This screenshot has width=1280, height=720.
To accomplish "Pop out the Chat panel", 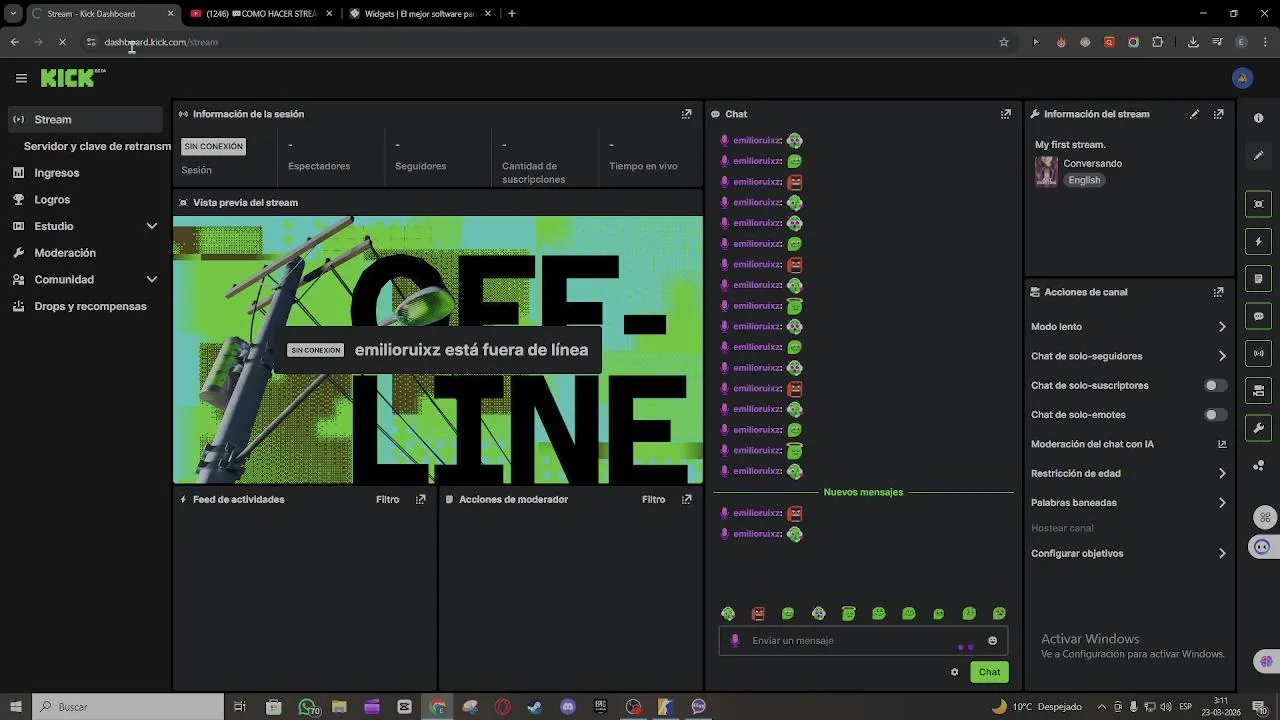I will point(1006,114).
